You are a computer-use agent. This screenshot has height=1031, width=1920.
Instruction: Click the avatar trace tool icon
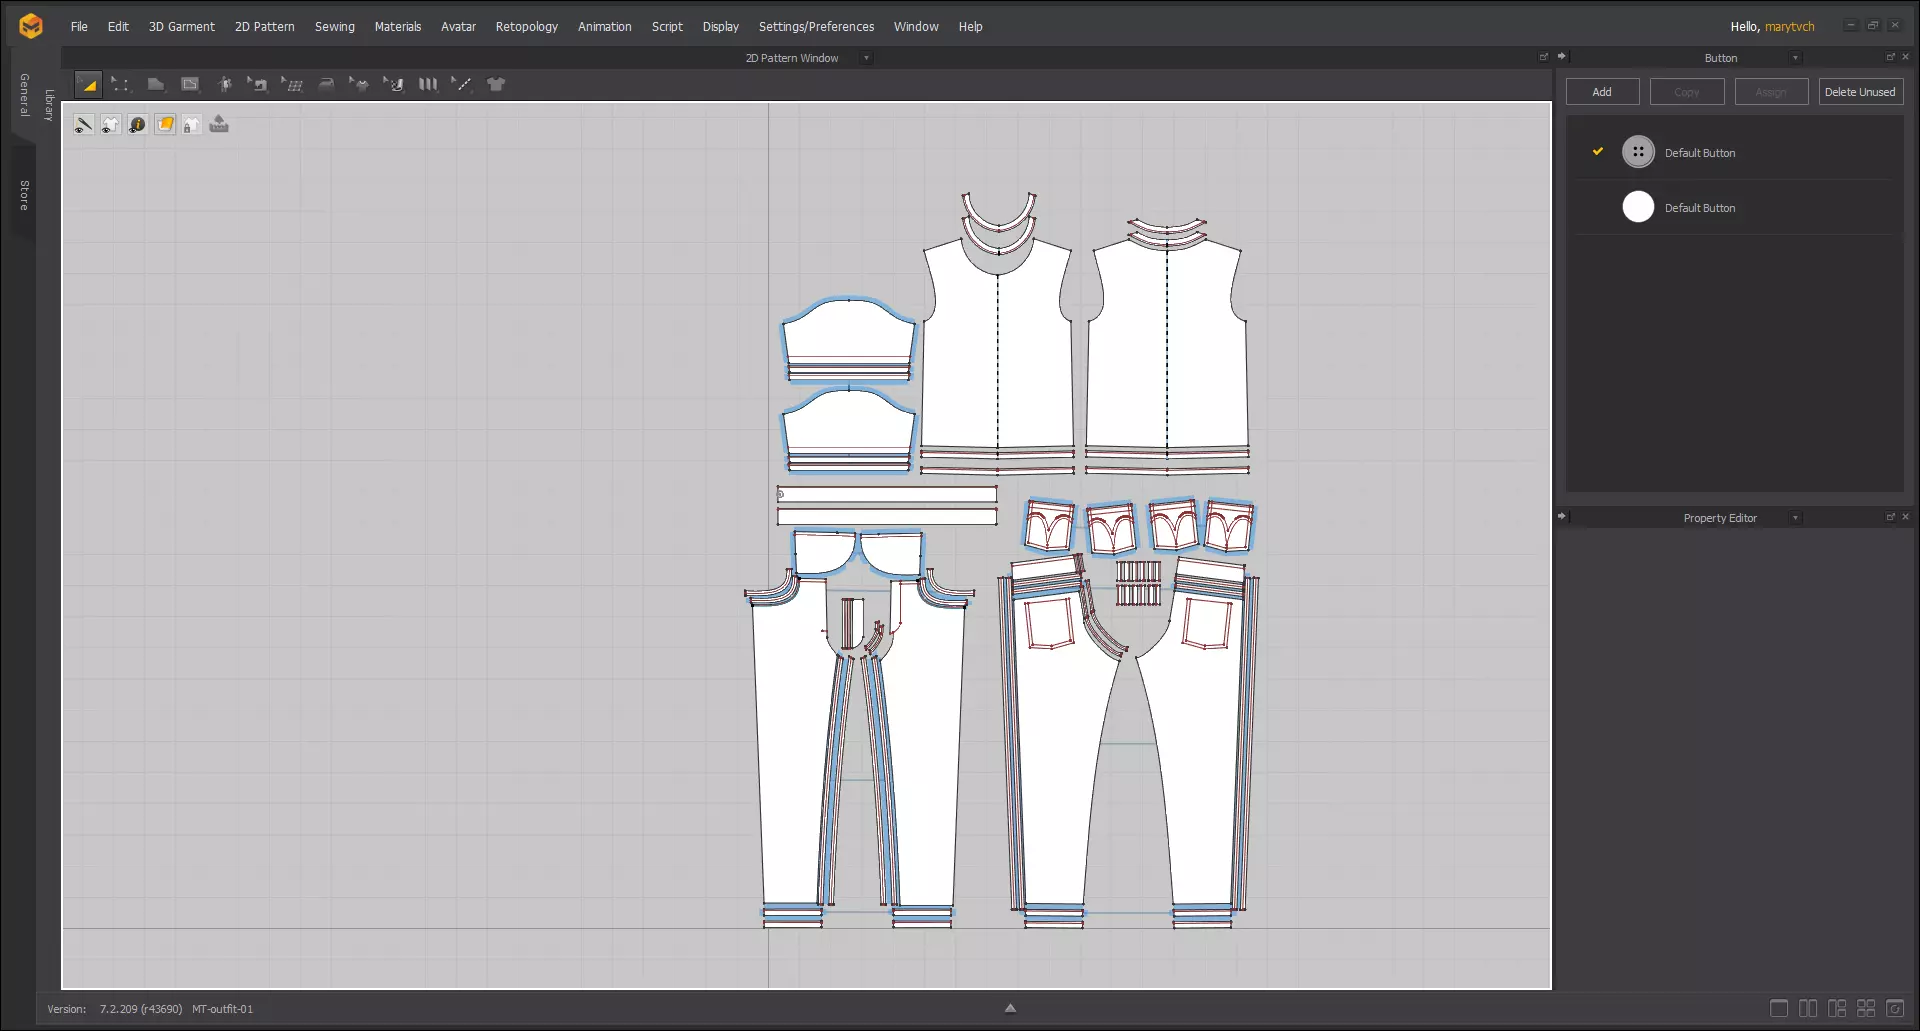(x=225, y=85)
